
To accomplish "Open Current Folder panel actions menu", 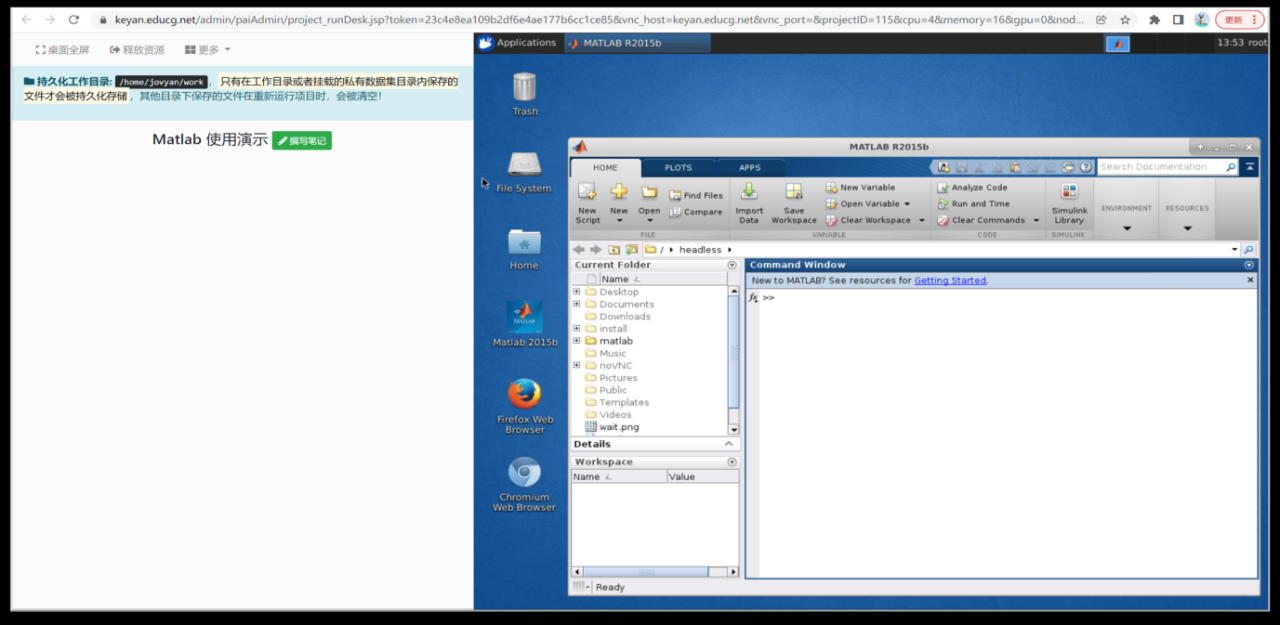I will [732, 265].
